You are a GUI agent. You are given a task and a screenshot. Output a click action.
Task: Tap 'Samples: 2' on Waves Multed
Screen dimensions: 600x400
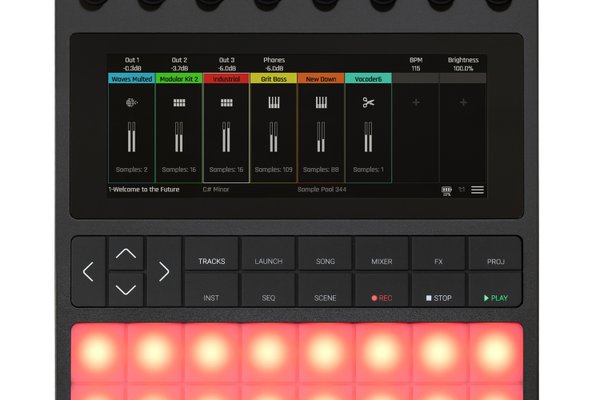click(132, 170)
